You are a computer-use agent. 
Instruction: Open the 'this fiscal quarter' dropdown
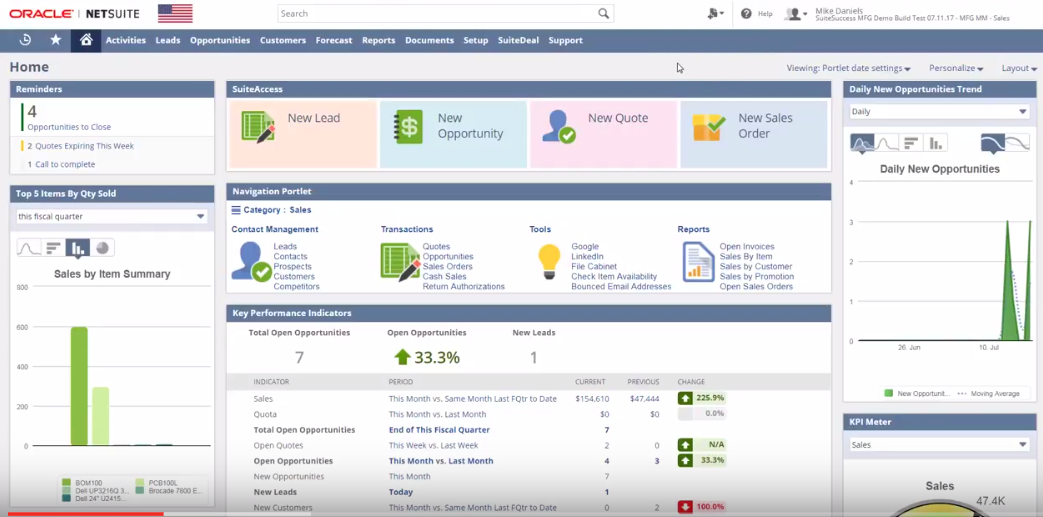coord(112,216)
